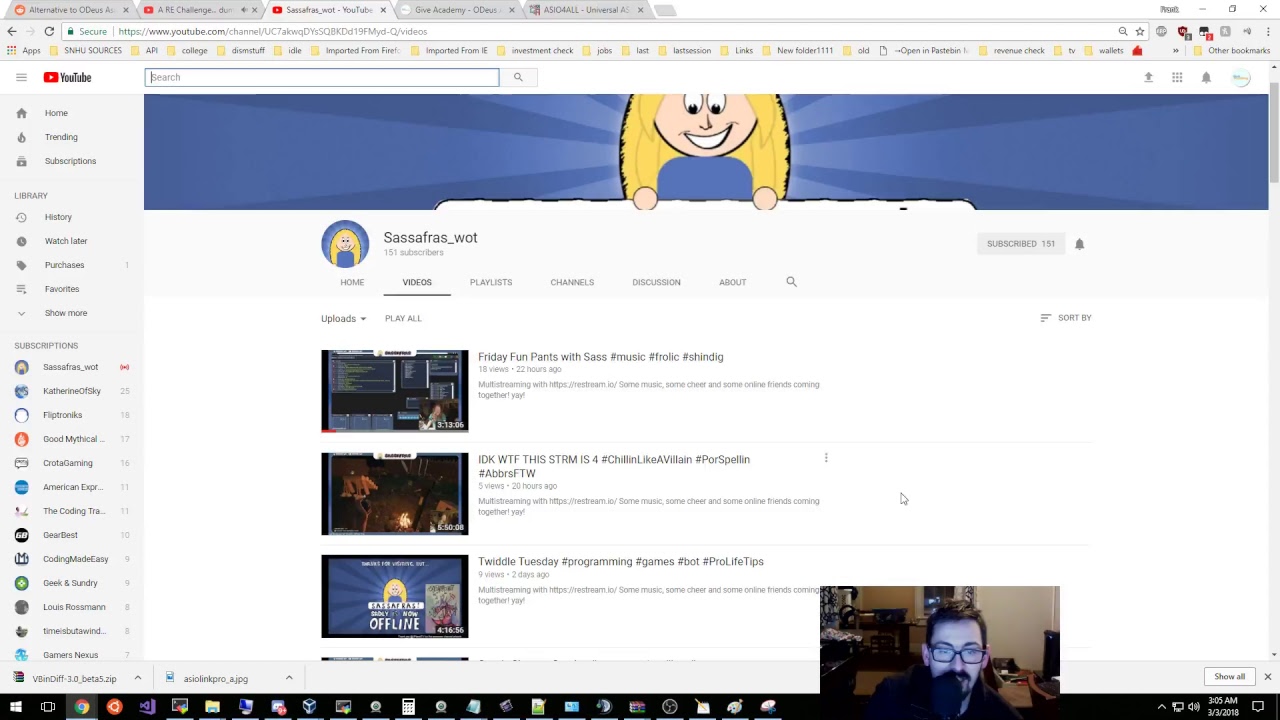Click the YouTube search input field
The width and height of the screenshot is (1280, 720).
point(322,77)
